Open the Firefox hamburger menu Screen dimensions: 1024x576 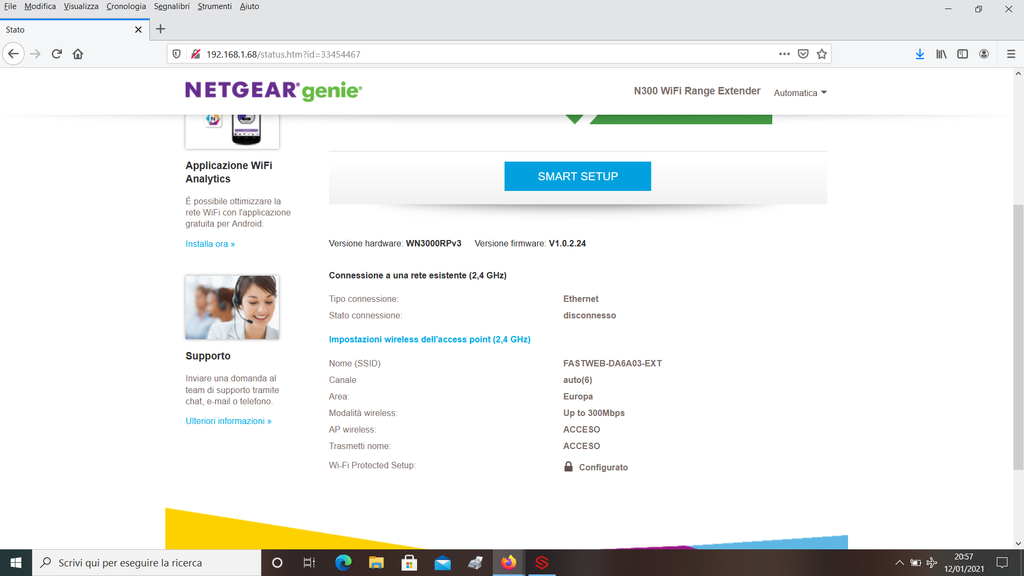click(x=1011, y=54)
